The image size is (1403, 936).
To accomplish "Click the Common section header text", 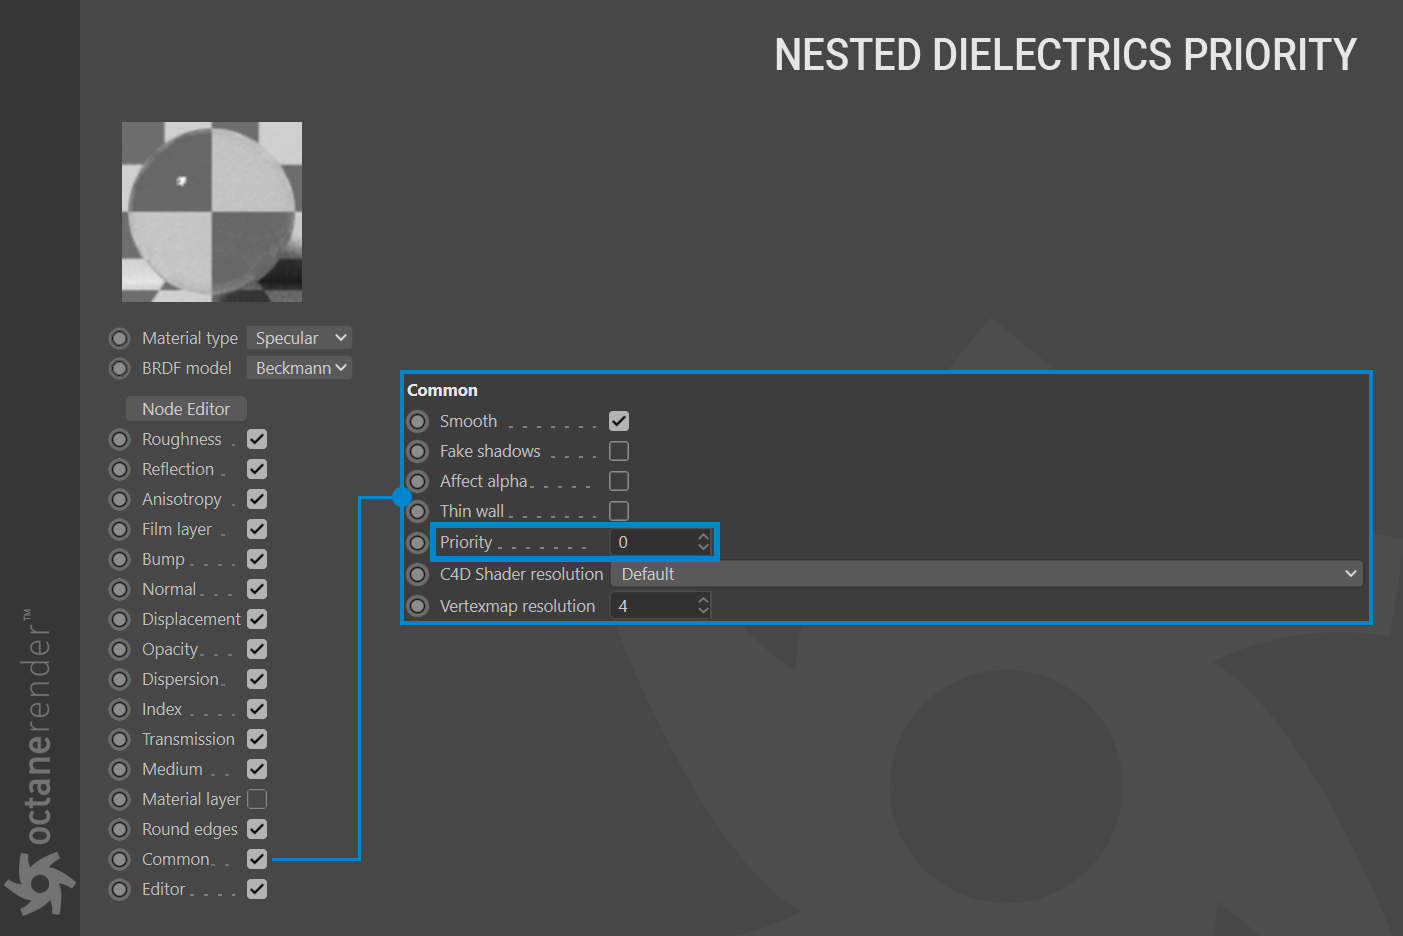I will point(442,390).
